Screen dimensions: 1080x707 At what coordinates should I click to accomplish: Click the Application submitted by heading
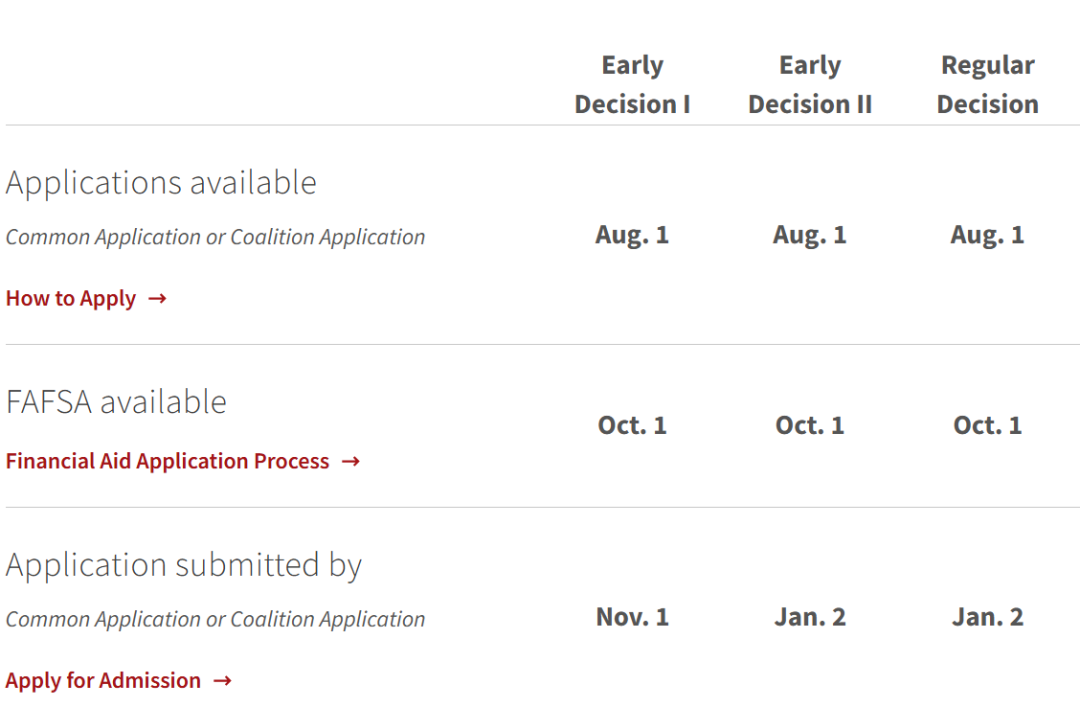[x=184, y=566]
